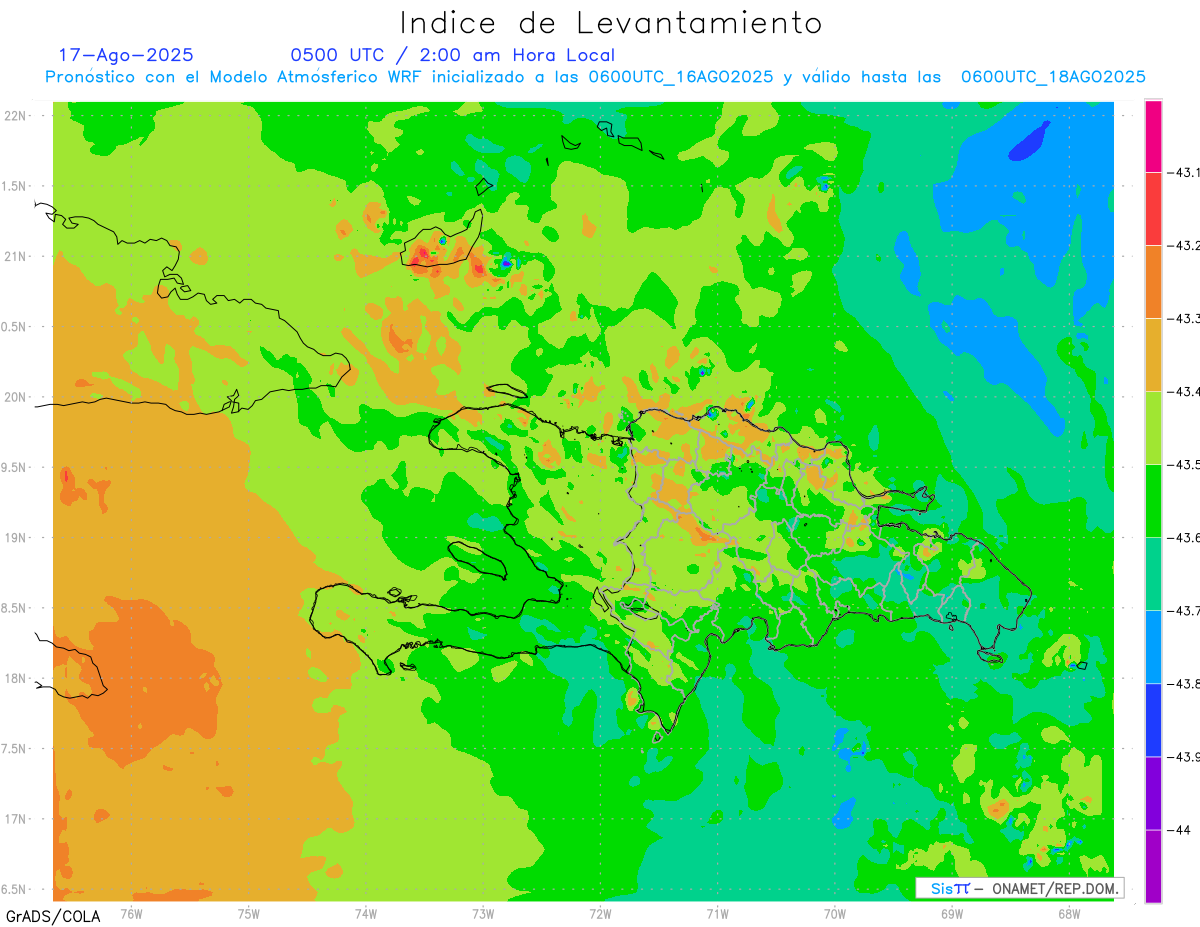Click the WRF forecast model description line

click(x=595, y=77)
